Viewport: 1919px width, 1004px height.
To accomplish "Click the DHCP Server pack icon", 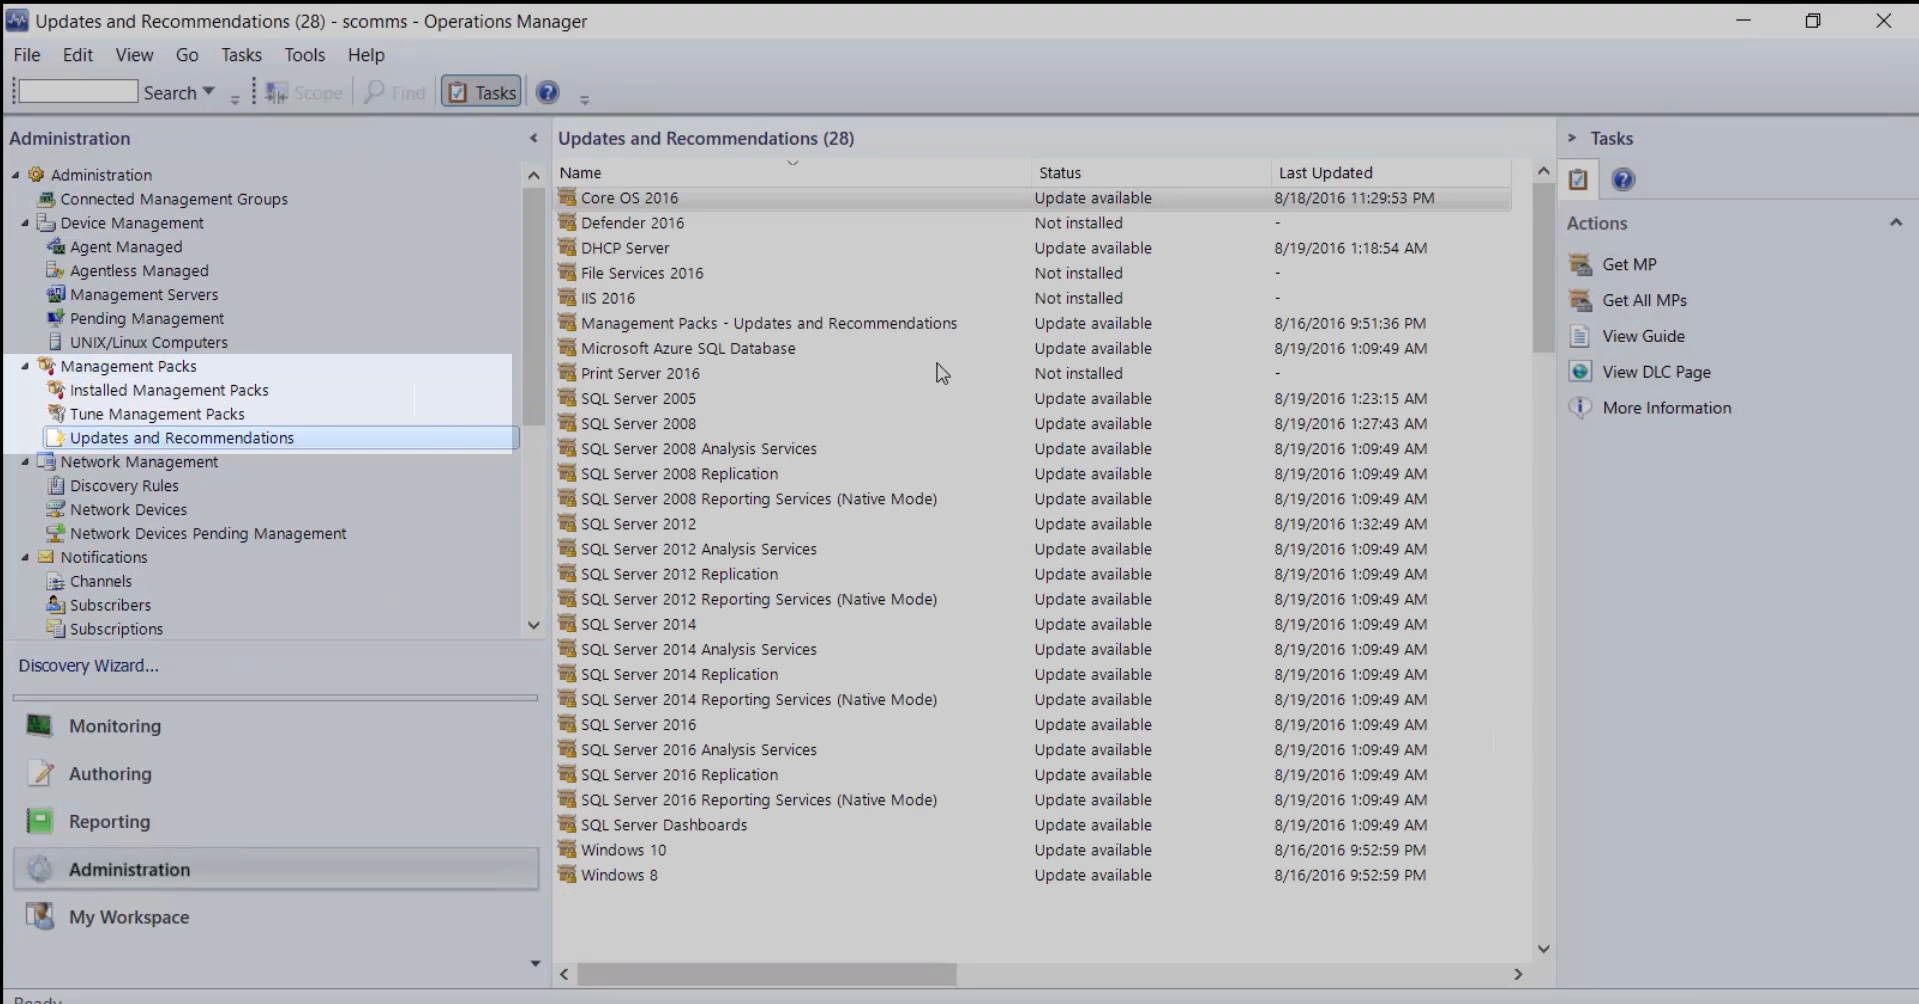I will [x=567, y=248].
